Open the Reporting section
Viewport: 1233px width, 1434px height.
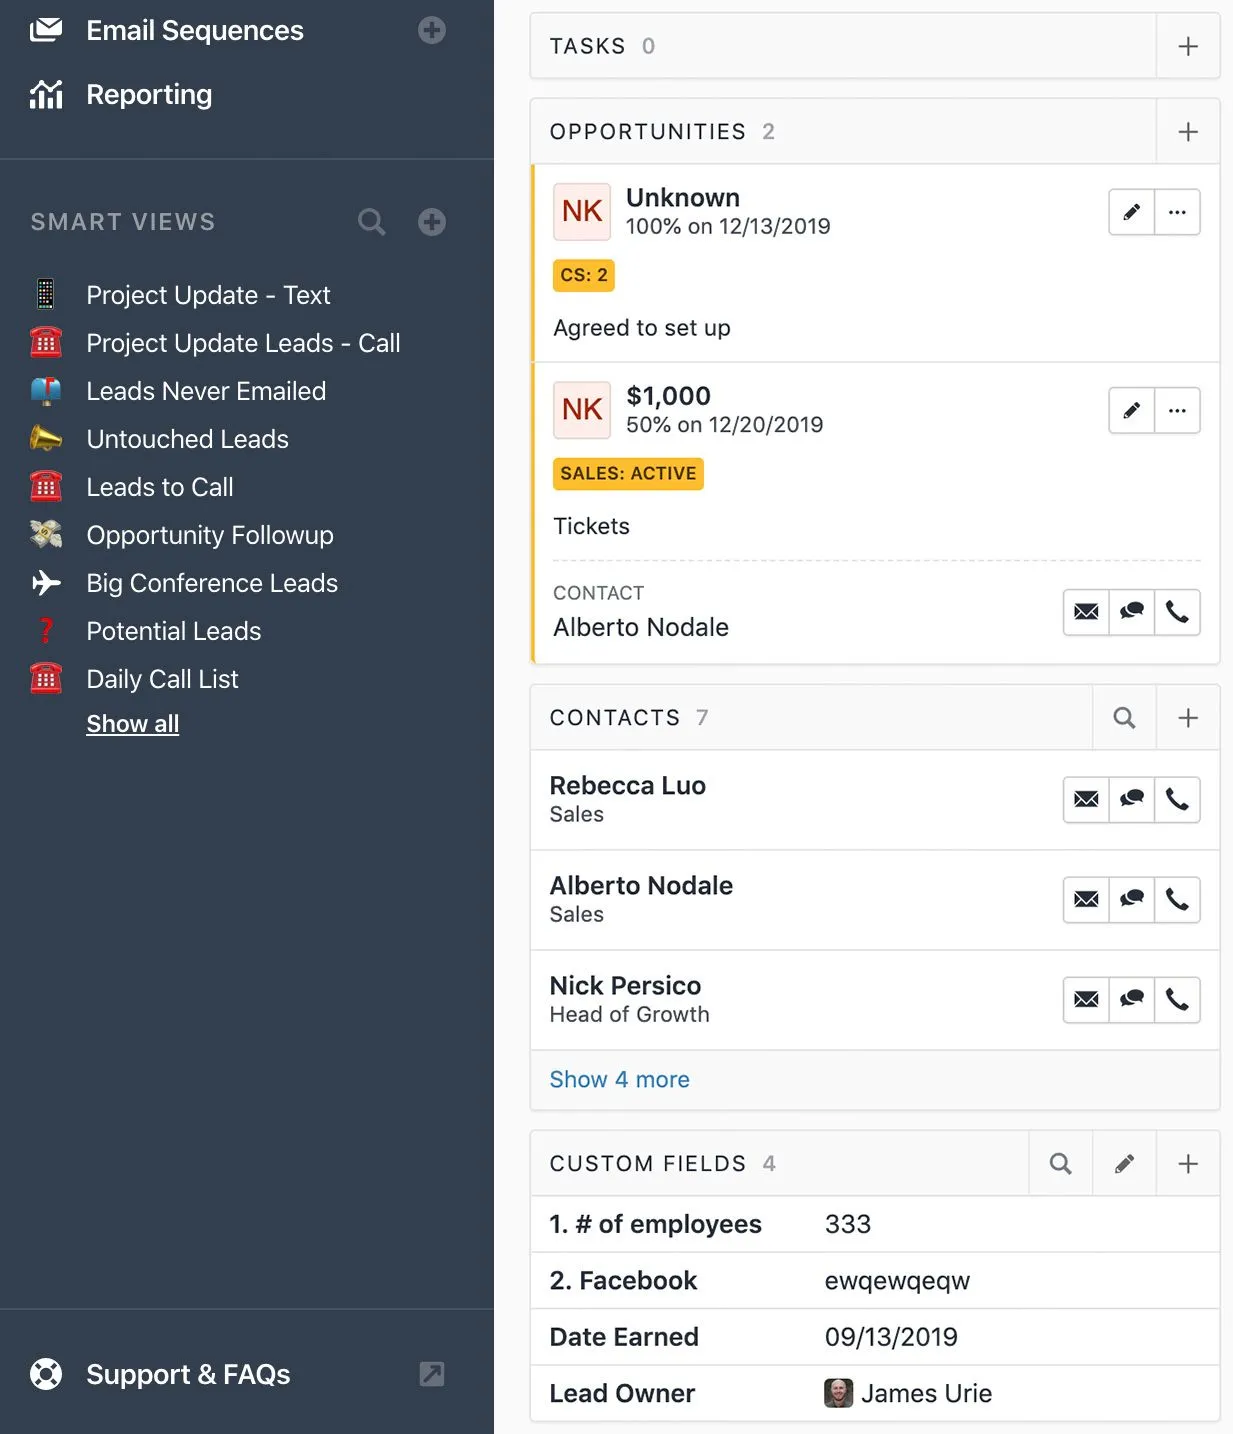point(148,94)
